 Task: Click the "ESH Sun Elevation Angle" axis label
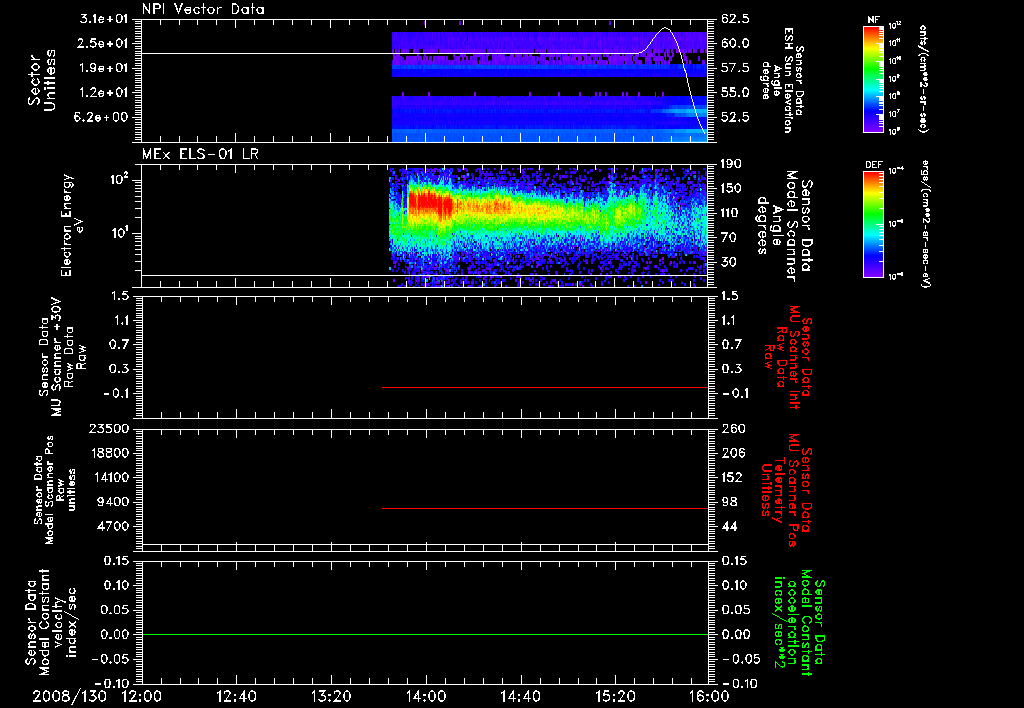[x=782, y=80]
